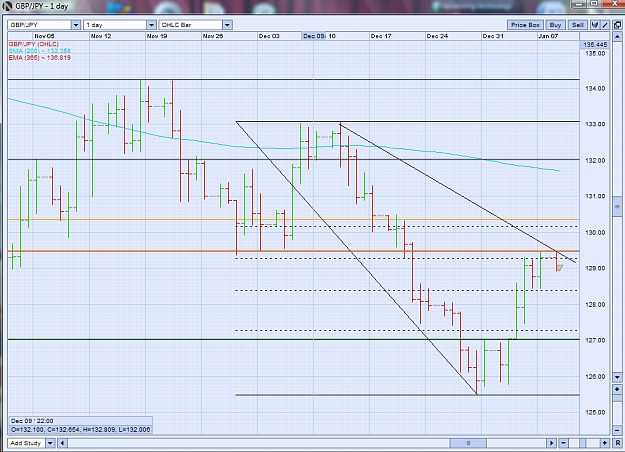
Task: Click the Price Box button
Action: [x=525, y=25]
